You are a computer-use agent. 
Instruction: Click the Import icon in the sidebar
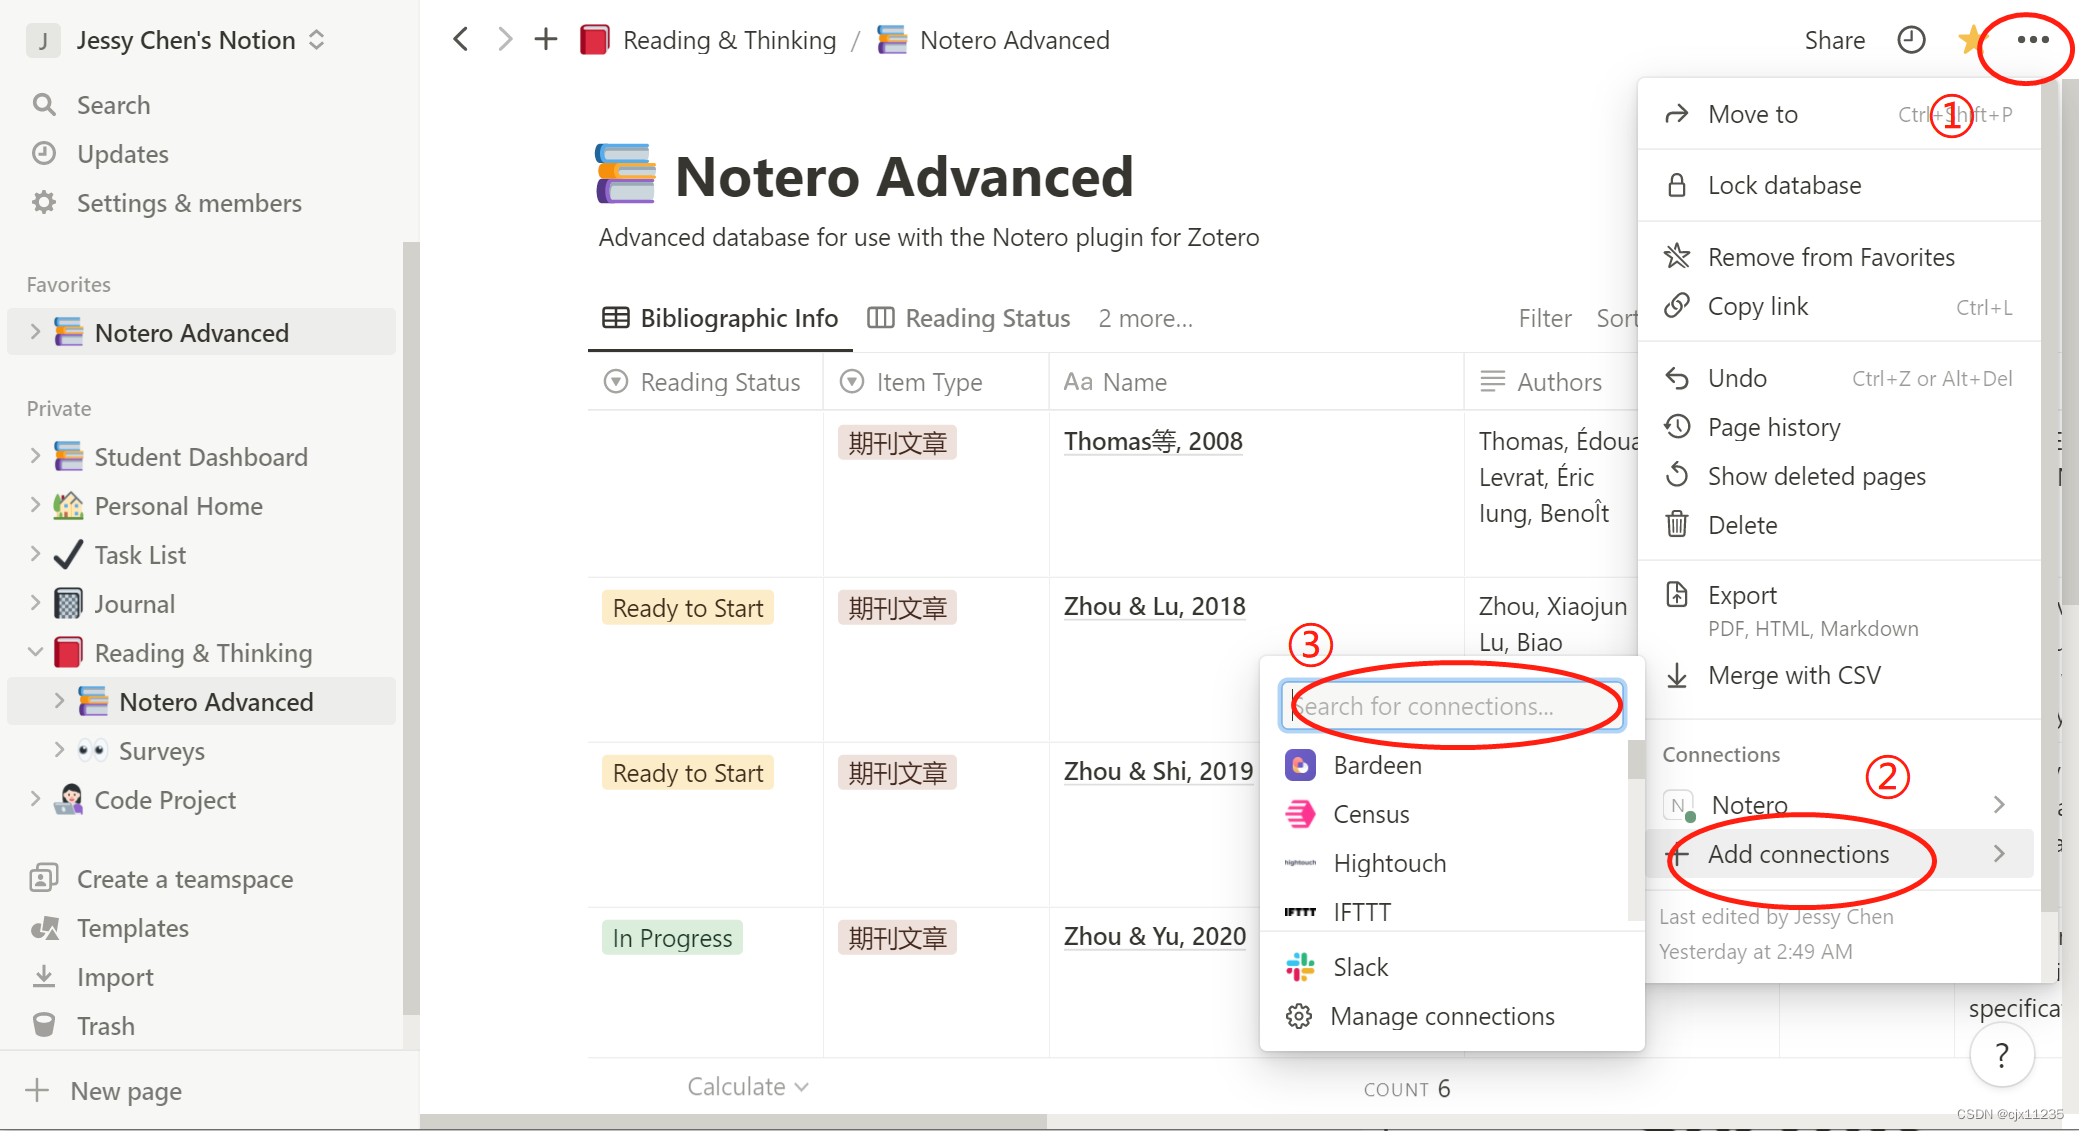click(x=44, y=976)
